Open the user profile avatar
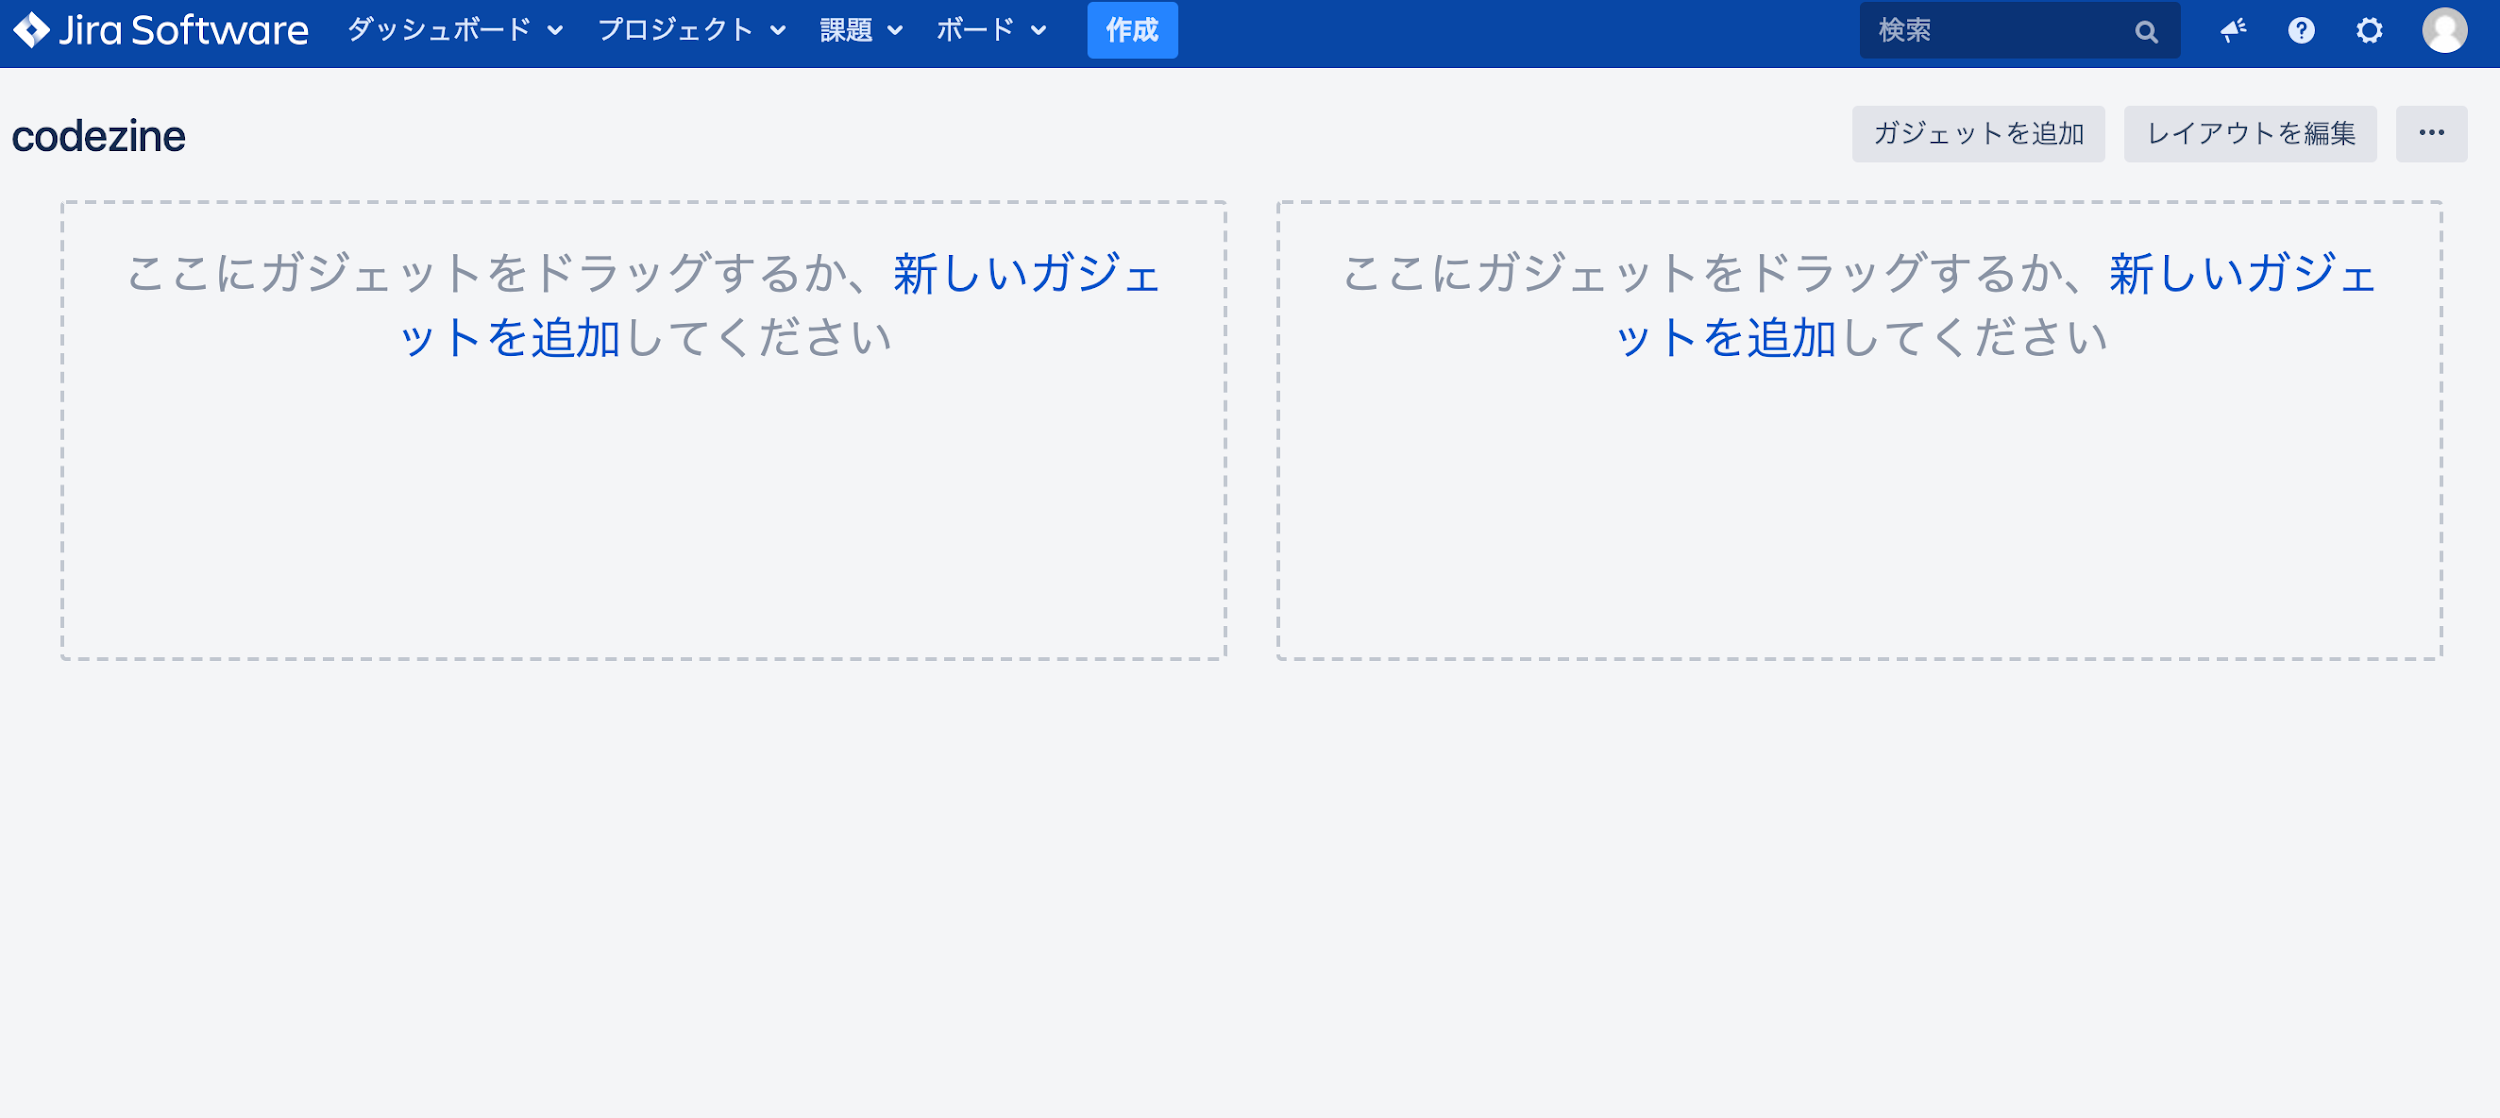The image size is (2500, 1118). pyautogui.click(x=2444, y=31)
